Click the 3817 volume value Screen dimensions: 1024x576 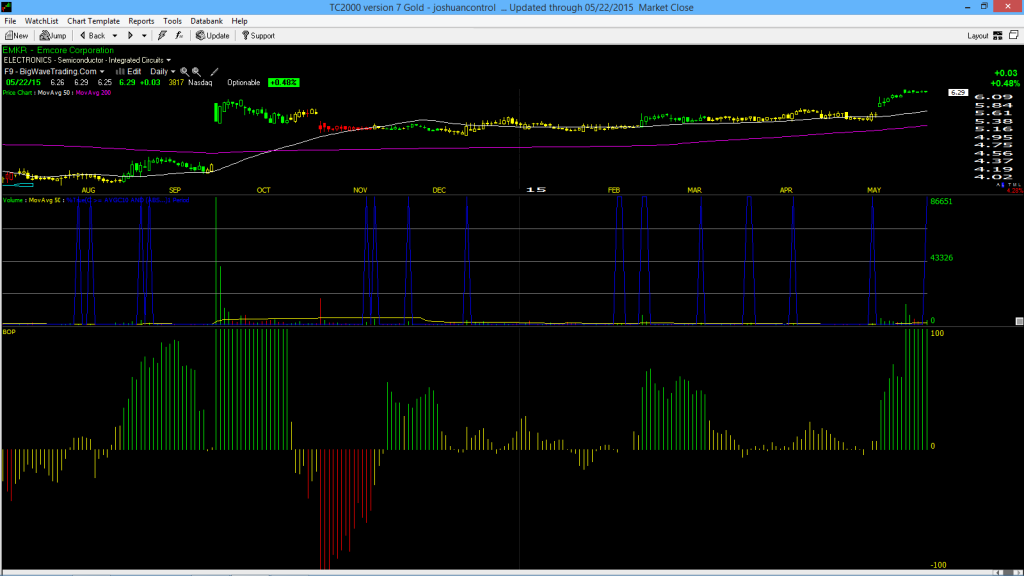[176, 83]
